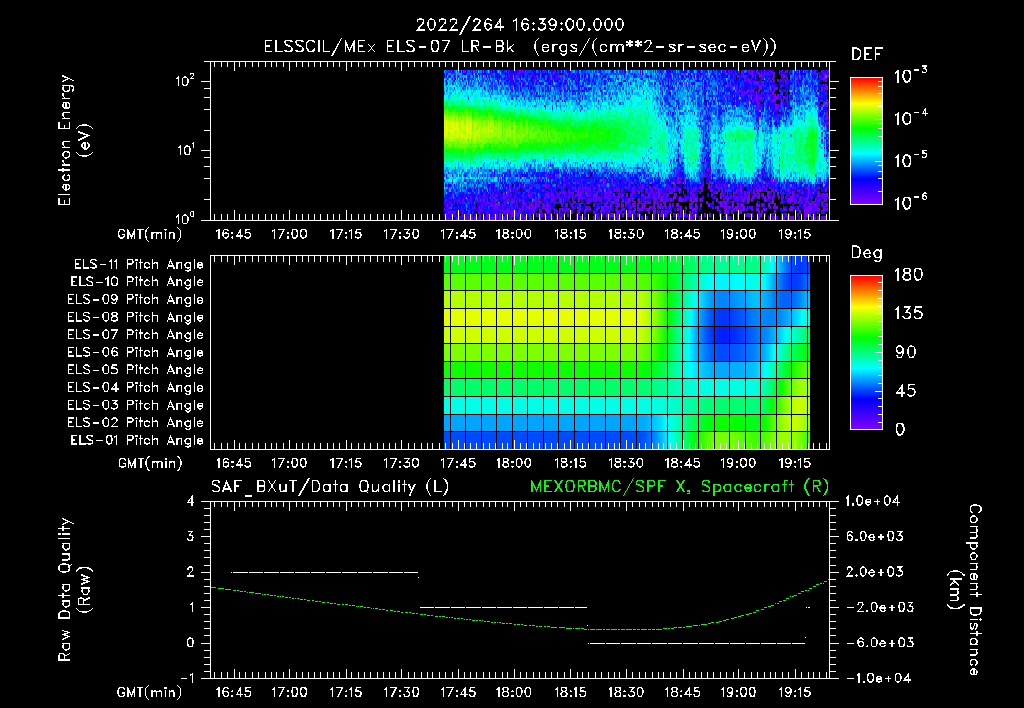Click the Raw Data Quality (Raw) axis label
1024x708 pixels.
click(74, 590)
